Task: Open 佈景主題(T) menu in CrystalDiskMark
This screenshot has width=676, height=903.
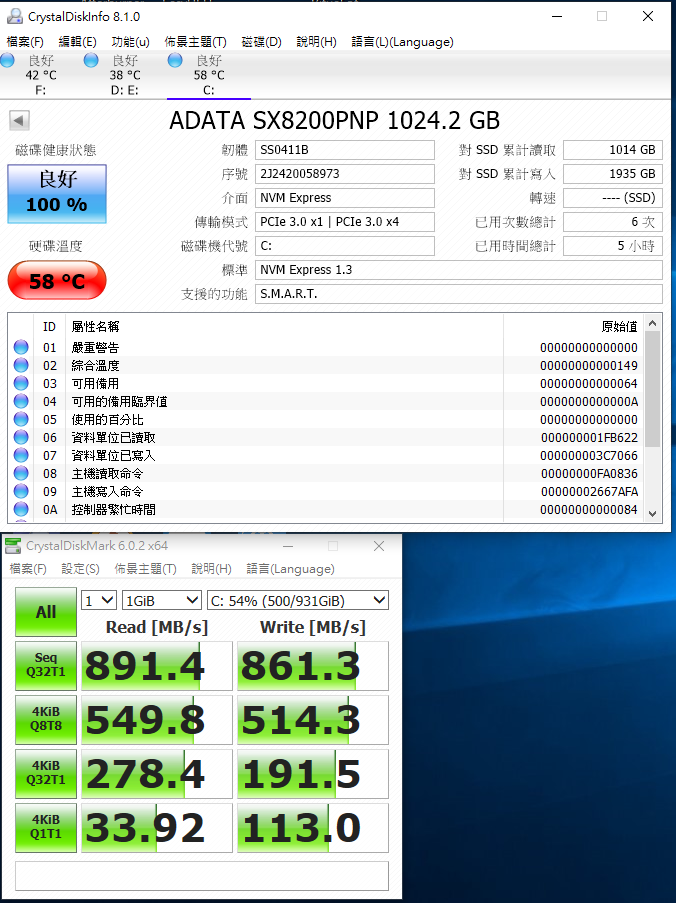Action: tap(146, 569)
